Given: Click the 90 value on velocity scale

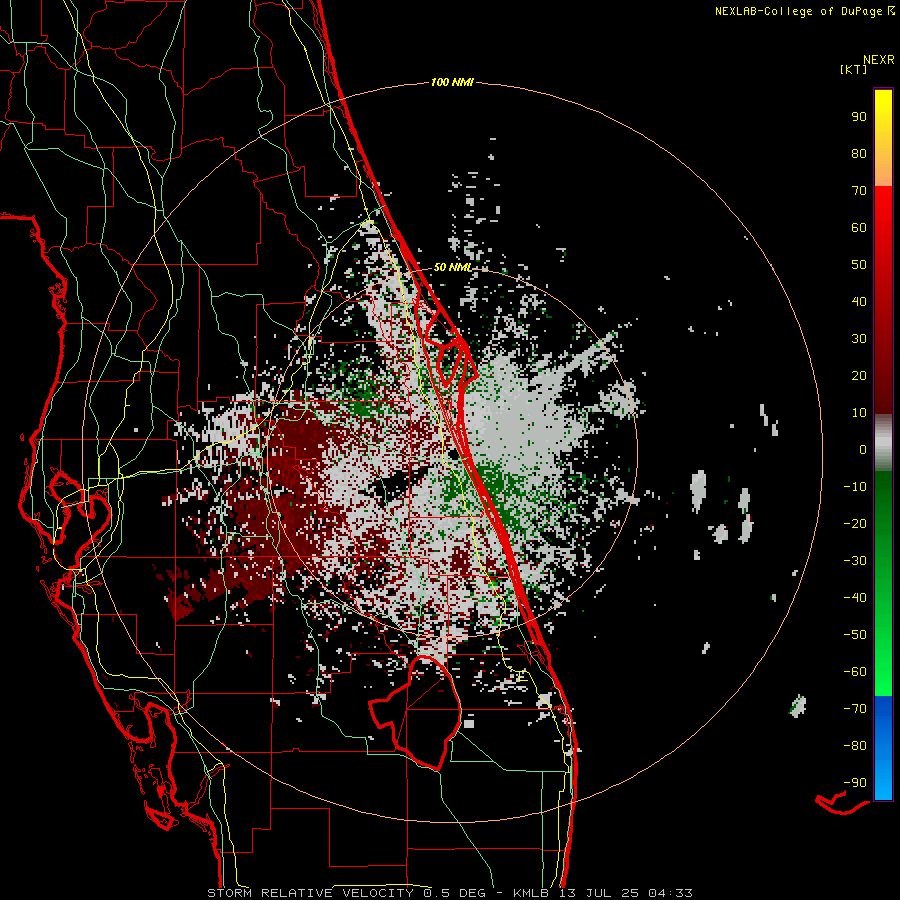Looking at the screenshot, I should (859, 117).
